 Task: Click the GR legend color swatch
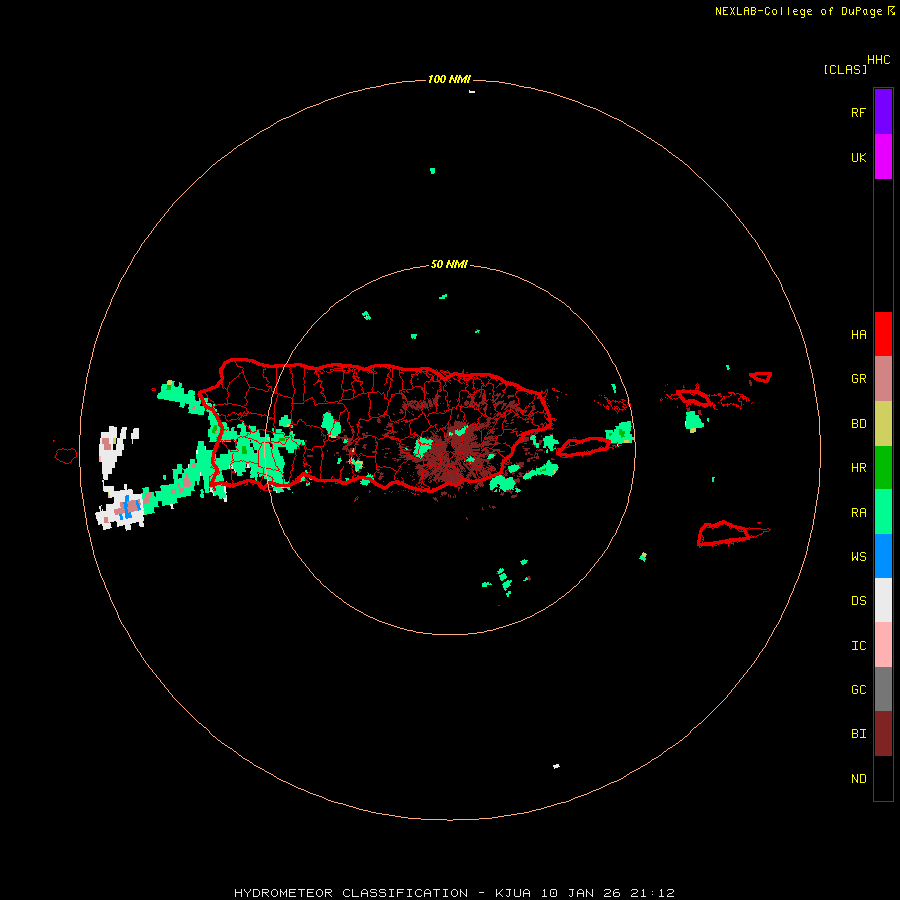coord(883,379)
